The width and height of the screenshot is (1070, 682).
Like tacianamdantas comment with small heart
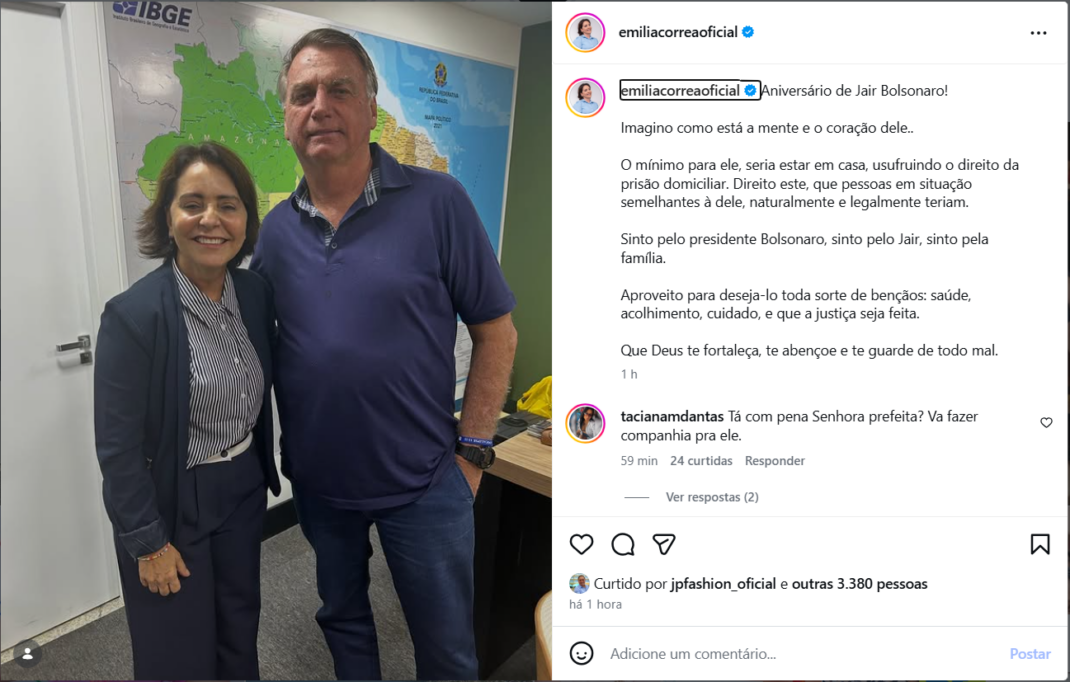[x=1046, y=423]
